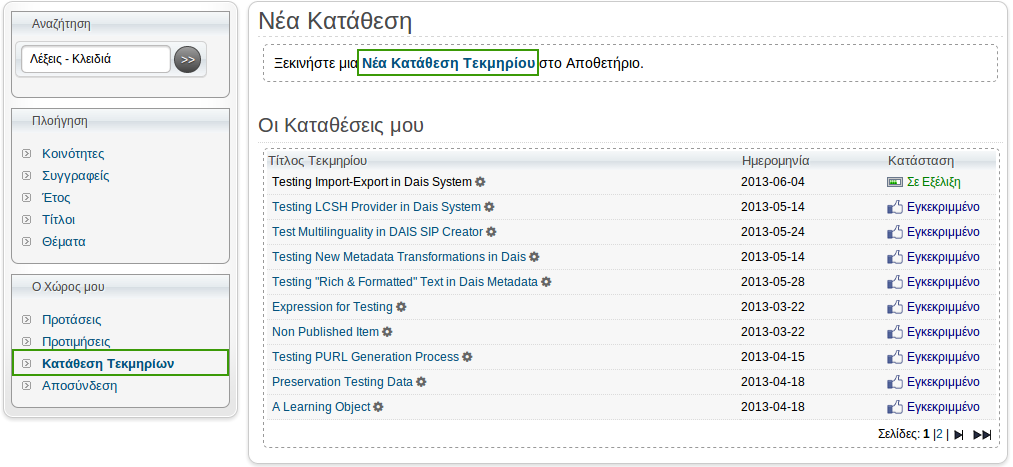Open the Προτάσεις sidebar entry
This screenshot has width=1013, height=467.
click(x=72, y=320)
